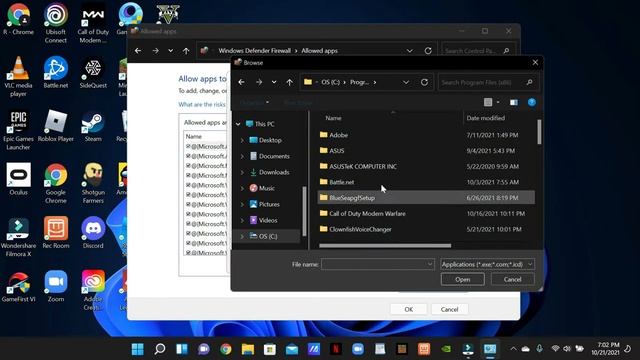Select Call of Duty Modern Warfare folder
The image size is (640, 360).
point(426,213)
